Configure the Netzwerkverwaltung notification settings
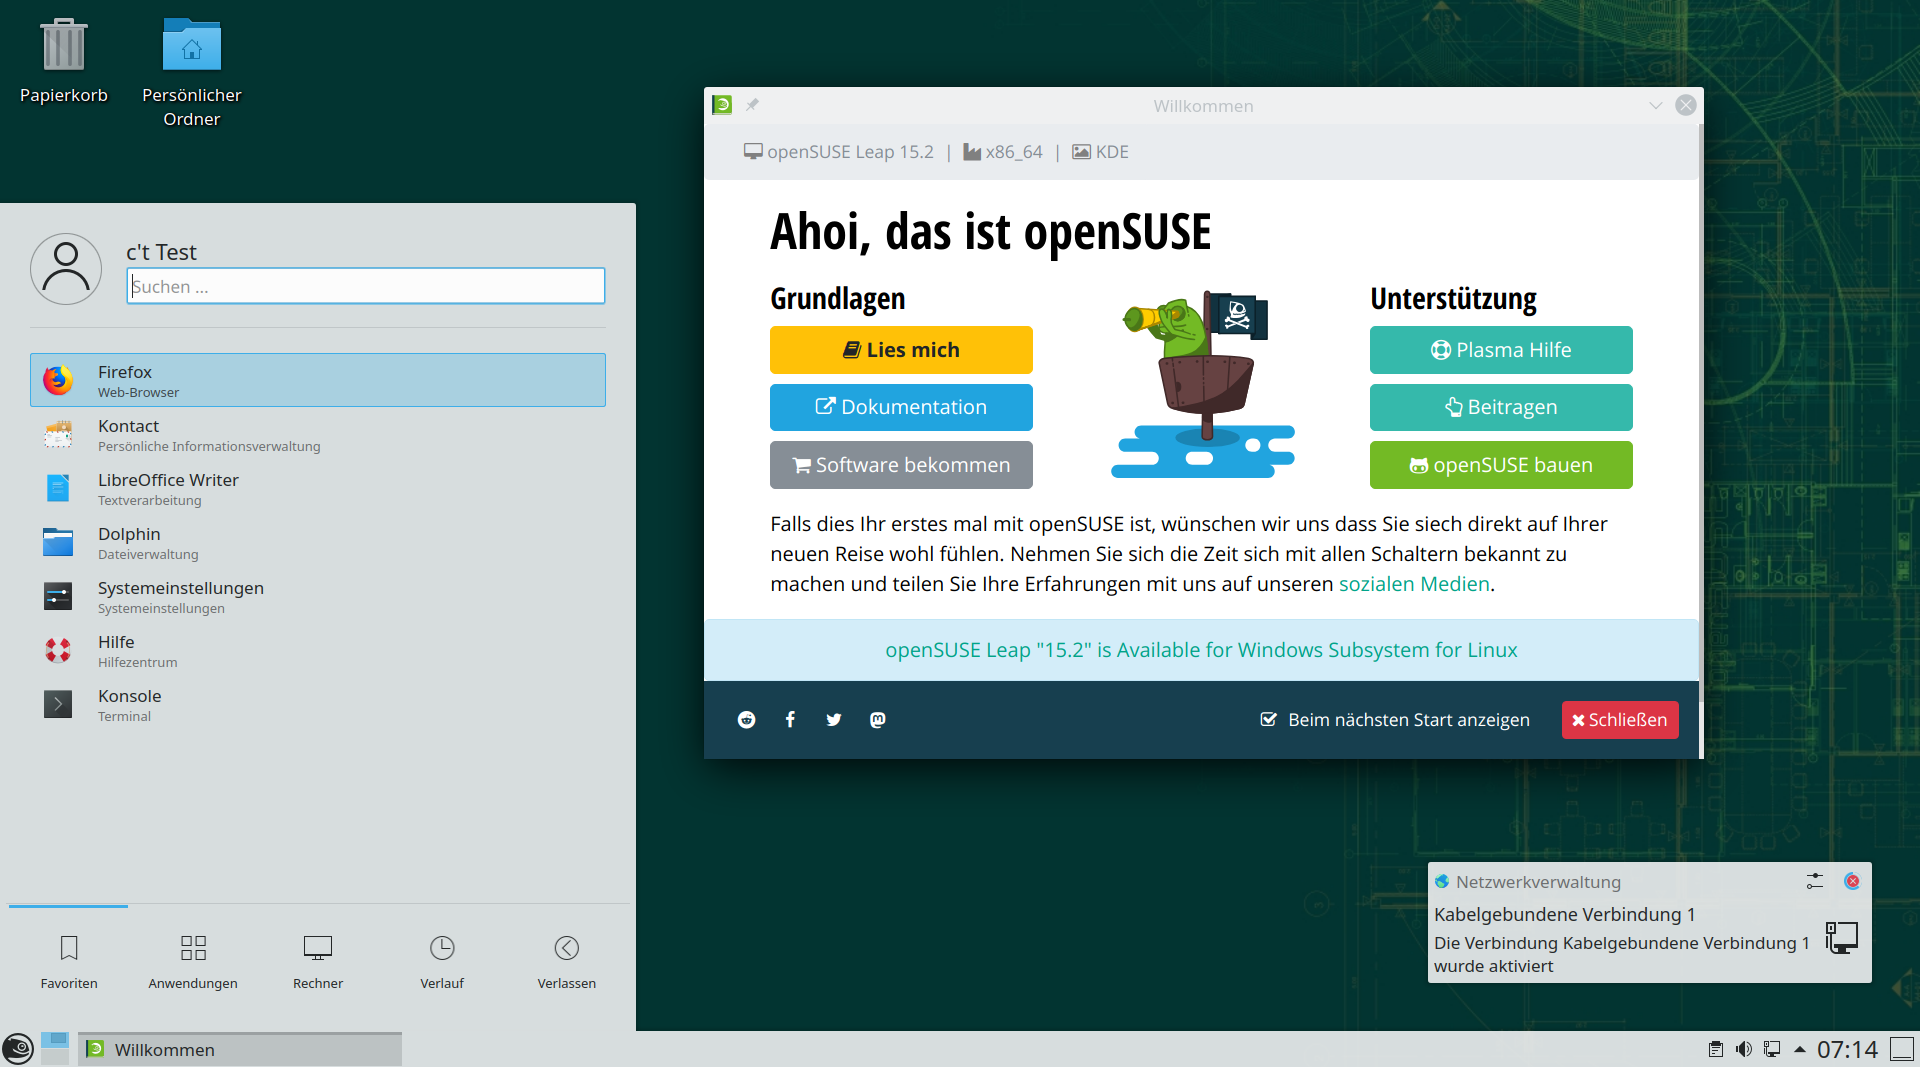 point(1815,881)
